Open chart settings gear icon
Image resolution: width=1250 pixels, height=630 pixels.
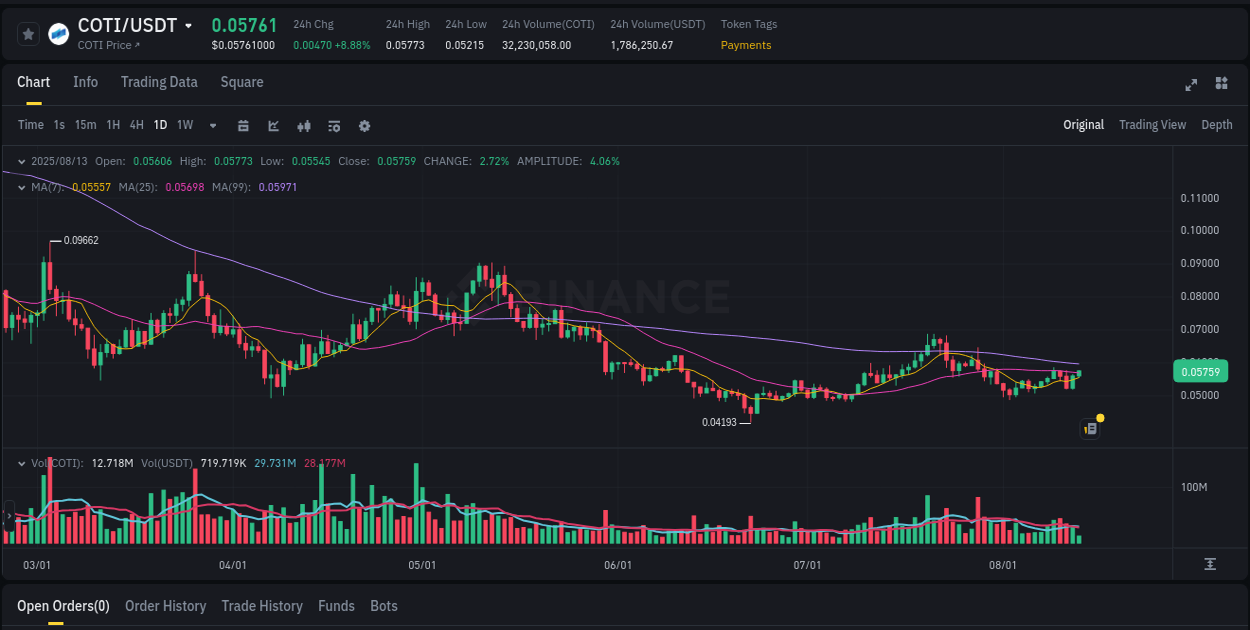click(x=364, y=125)
